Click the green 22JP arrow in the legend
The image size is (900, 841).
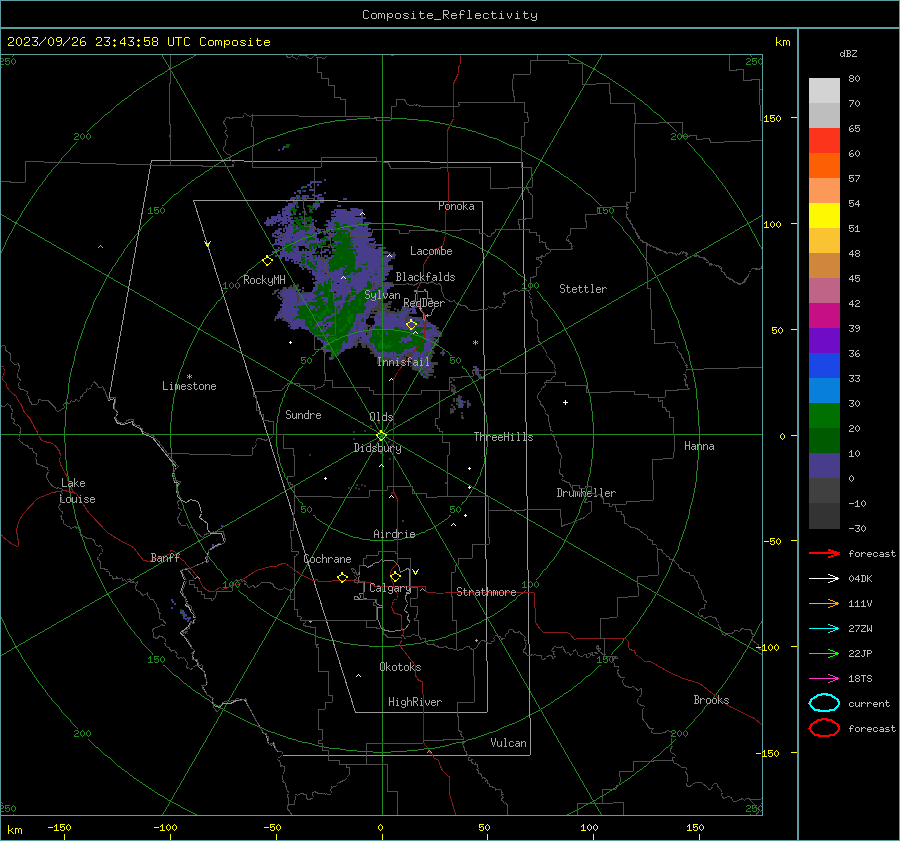[824, 653]
